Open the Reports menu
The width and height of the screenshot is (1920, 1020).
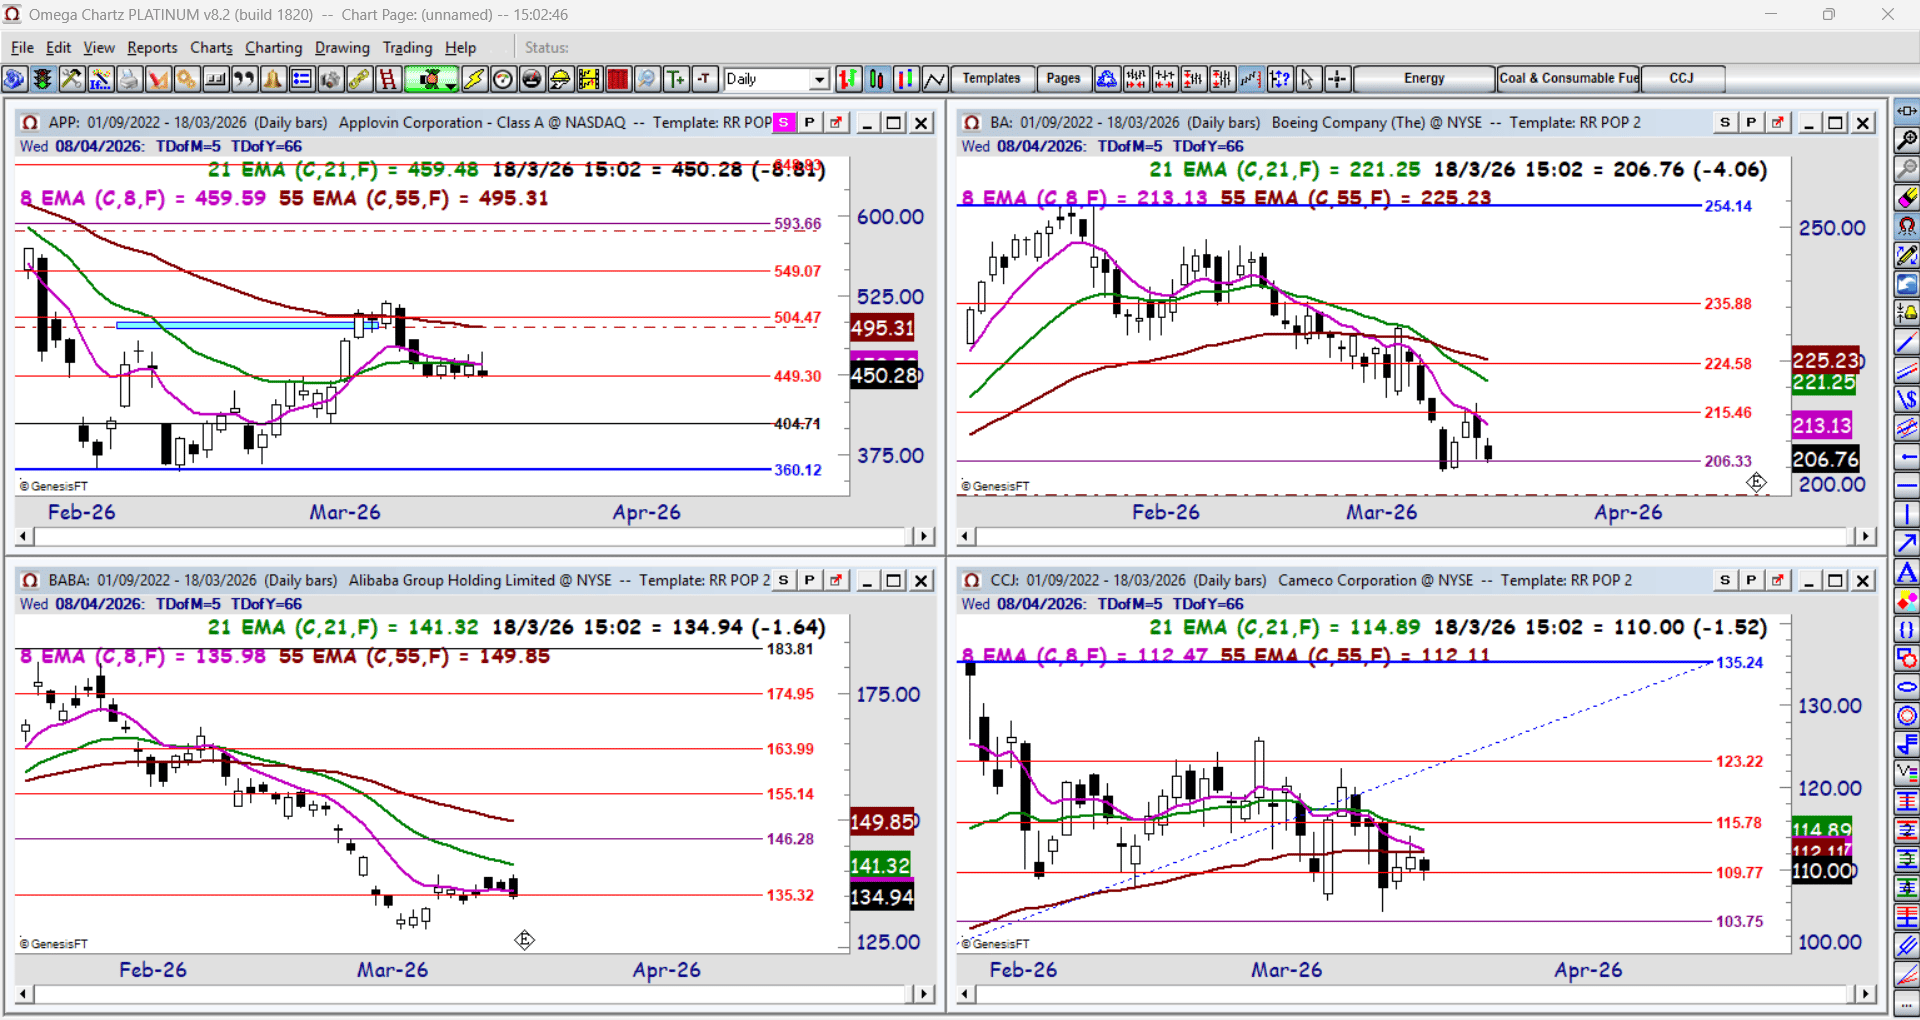(152, 47)
